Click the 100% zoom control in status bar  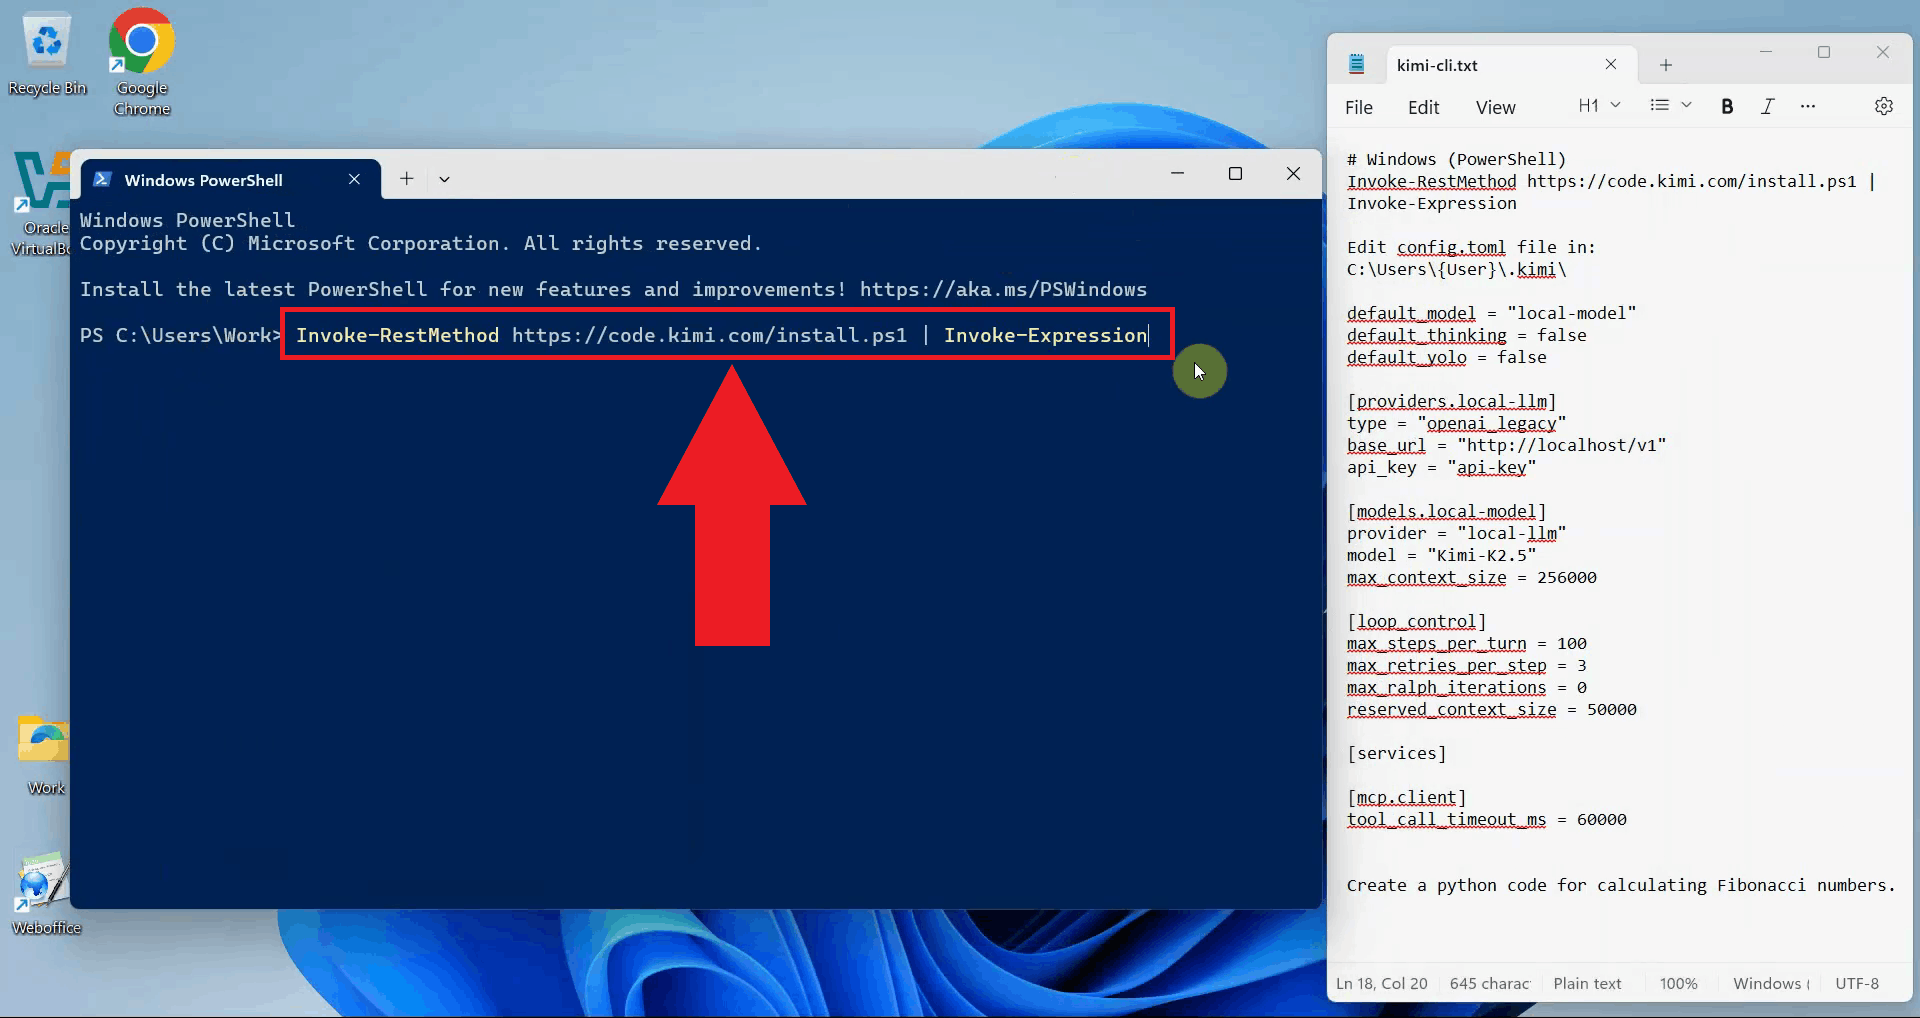pyautogui.click(x=1678, y=983)
